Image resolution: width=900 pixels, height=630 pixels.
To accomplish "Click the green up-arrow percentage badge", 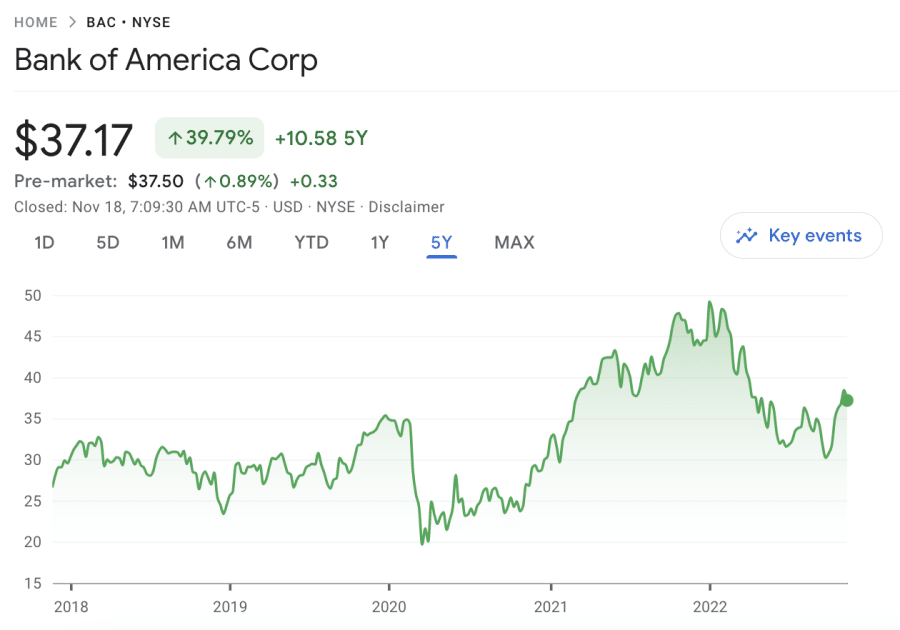I will [x=209, y=138].
